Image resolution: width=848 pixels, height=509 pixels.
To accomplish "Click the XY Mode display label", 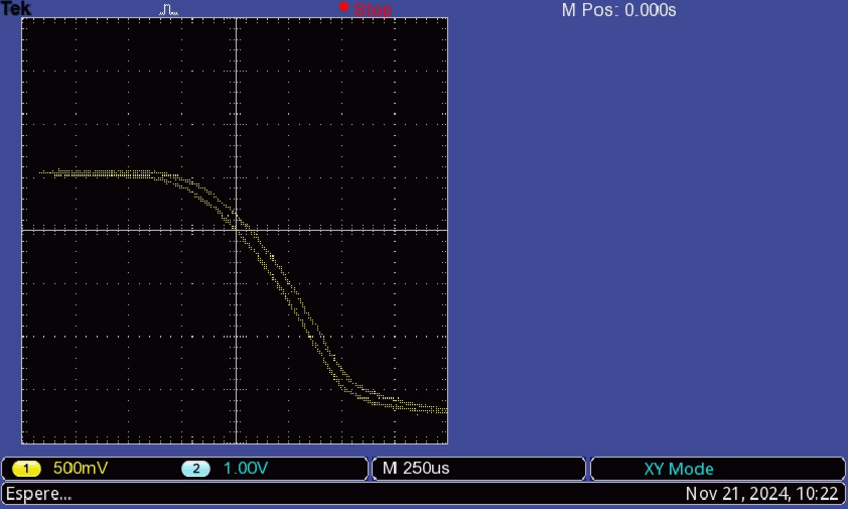I will pos(678,469).
